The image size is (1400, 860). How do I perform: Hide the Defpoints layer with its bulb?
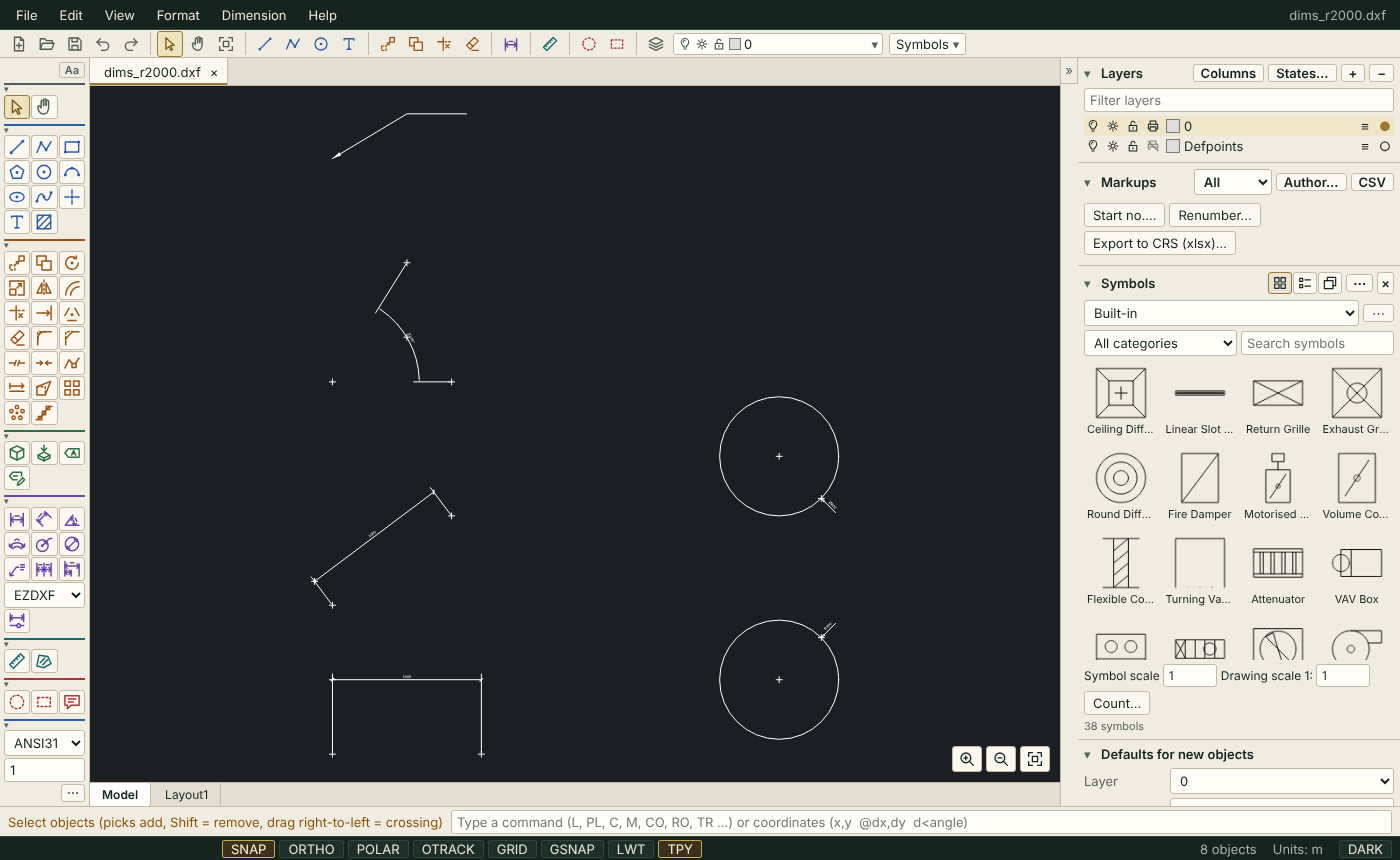pyautogui.click(x=1093, y=146)
